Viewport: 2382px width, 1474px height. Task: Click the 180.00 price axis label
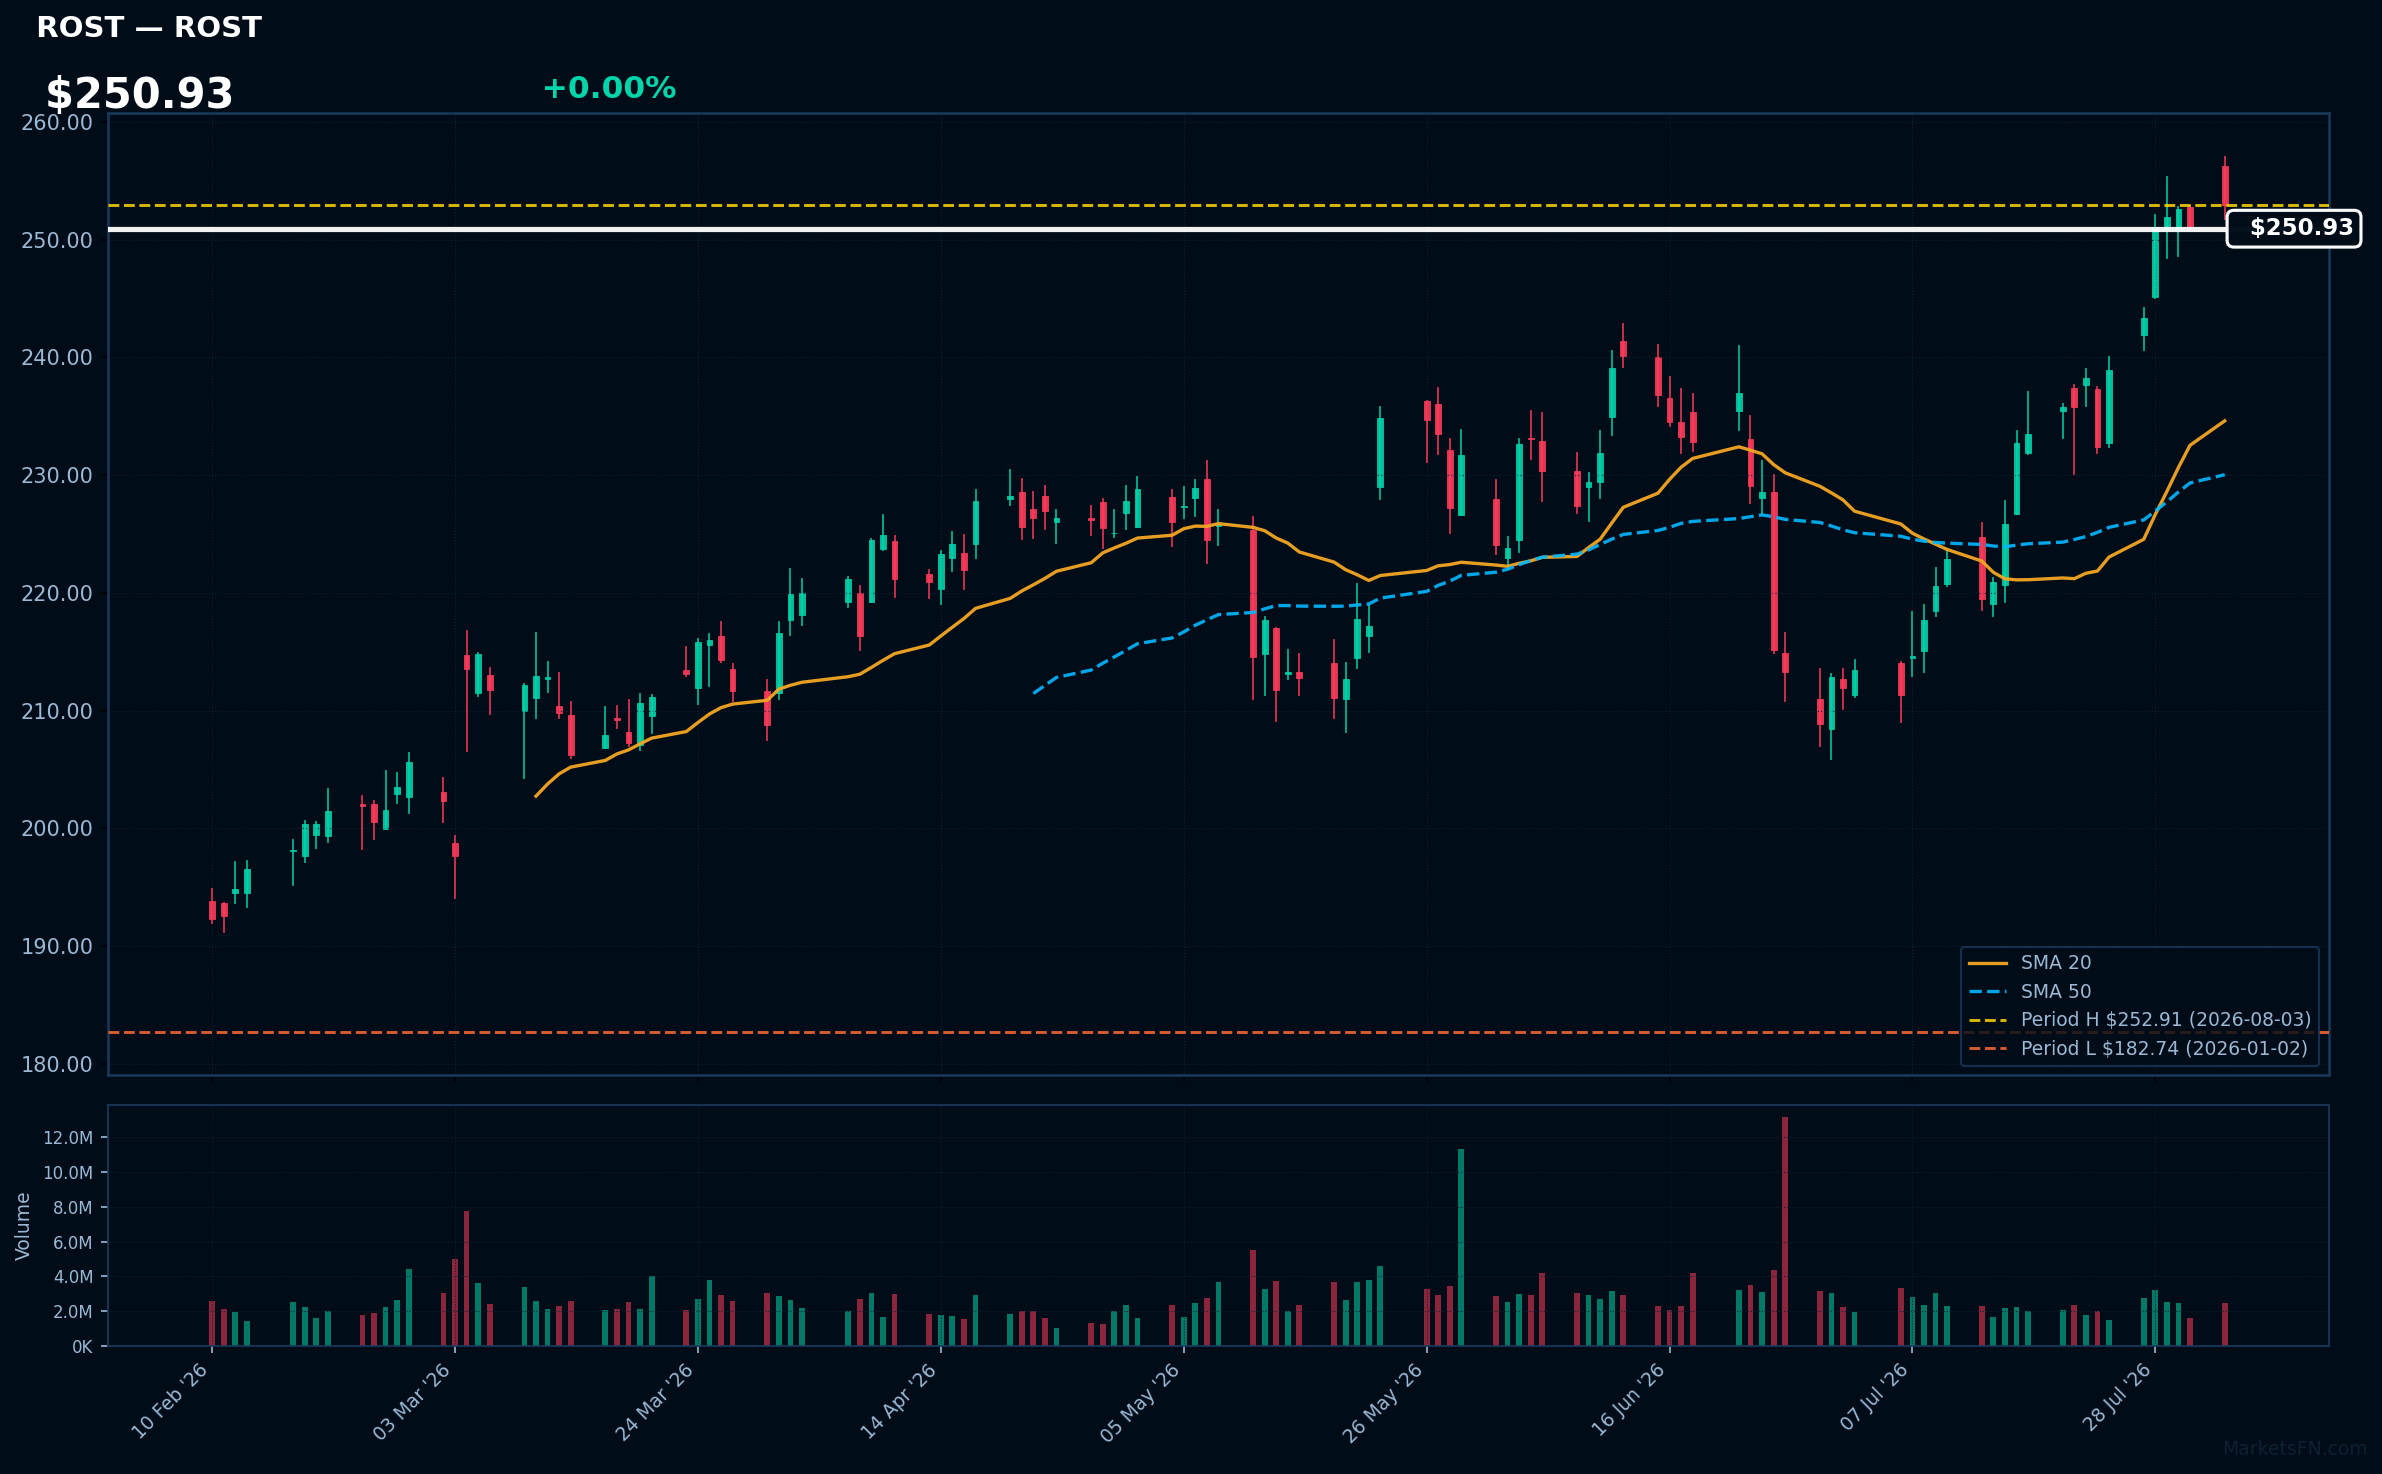(x=57, y=1065)
